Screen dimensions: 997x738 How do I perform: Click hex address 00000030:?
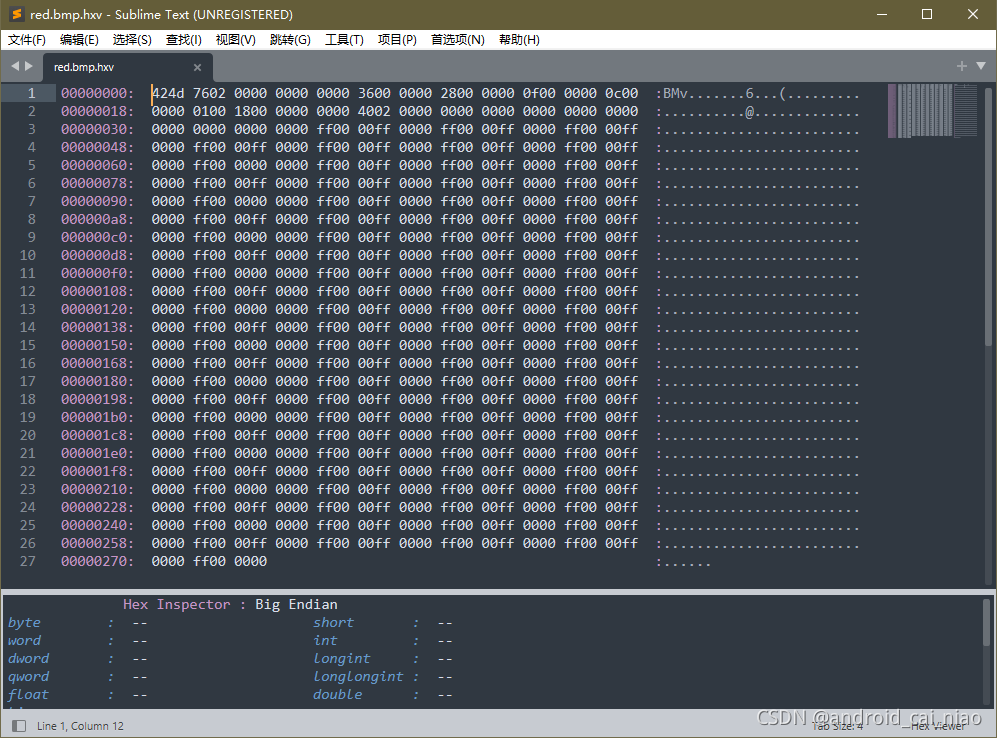(97, 129)
